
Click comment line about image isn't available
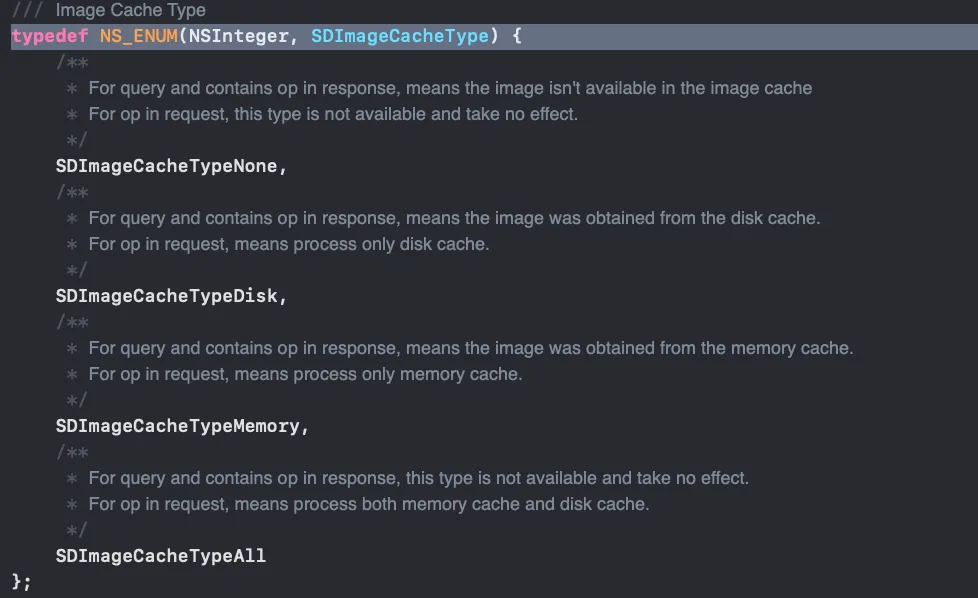click(x=450, y=88)
